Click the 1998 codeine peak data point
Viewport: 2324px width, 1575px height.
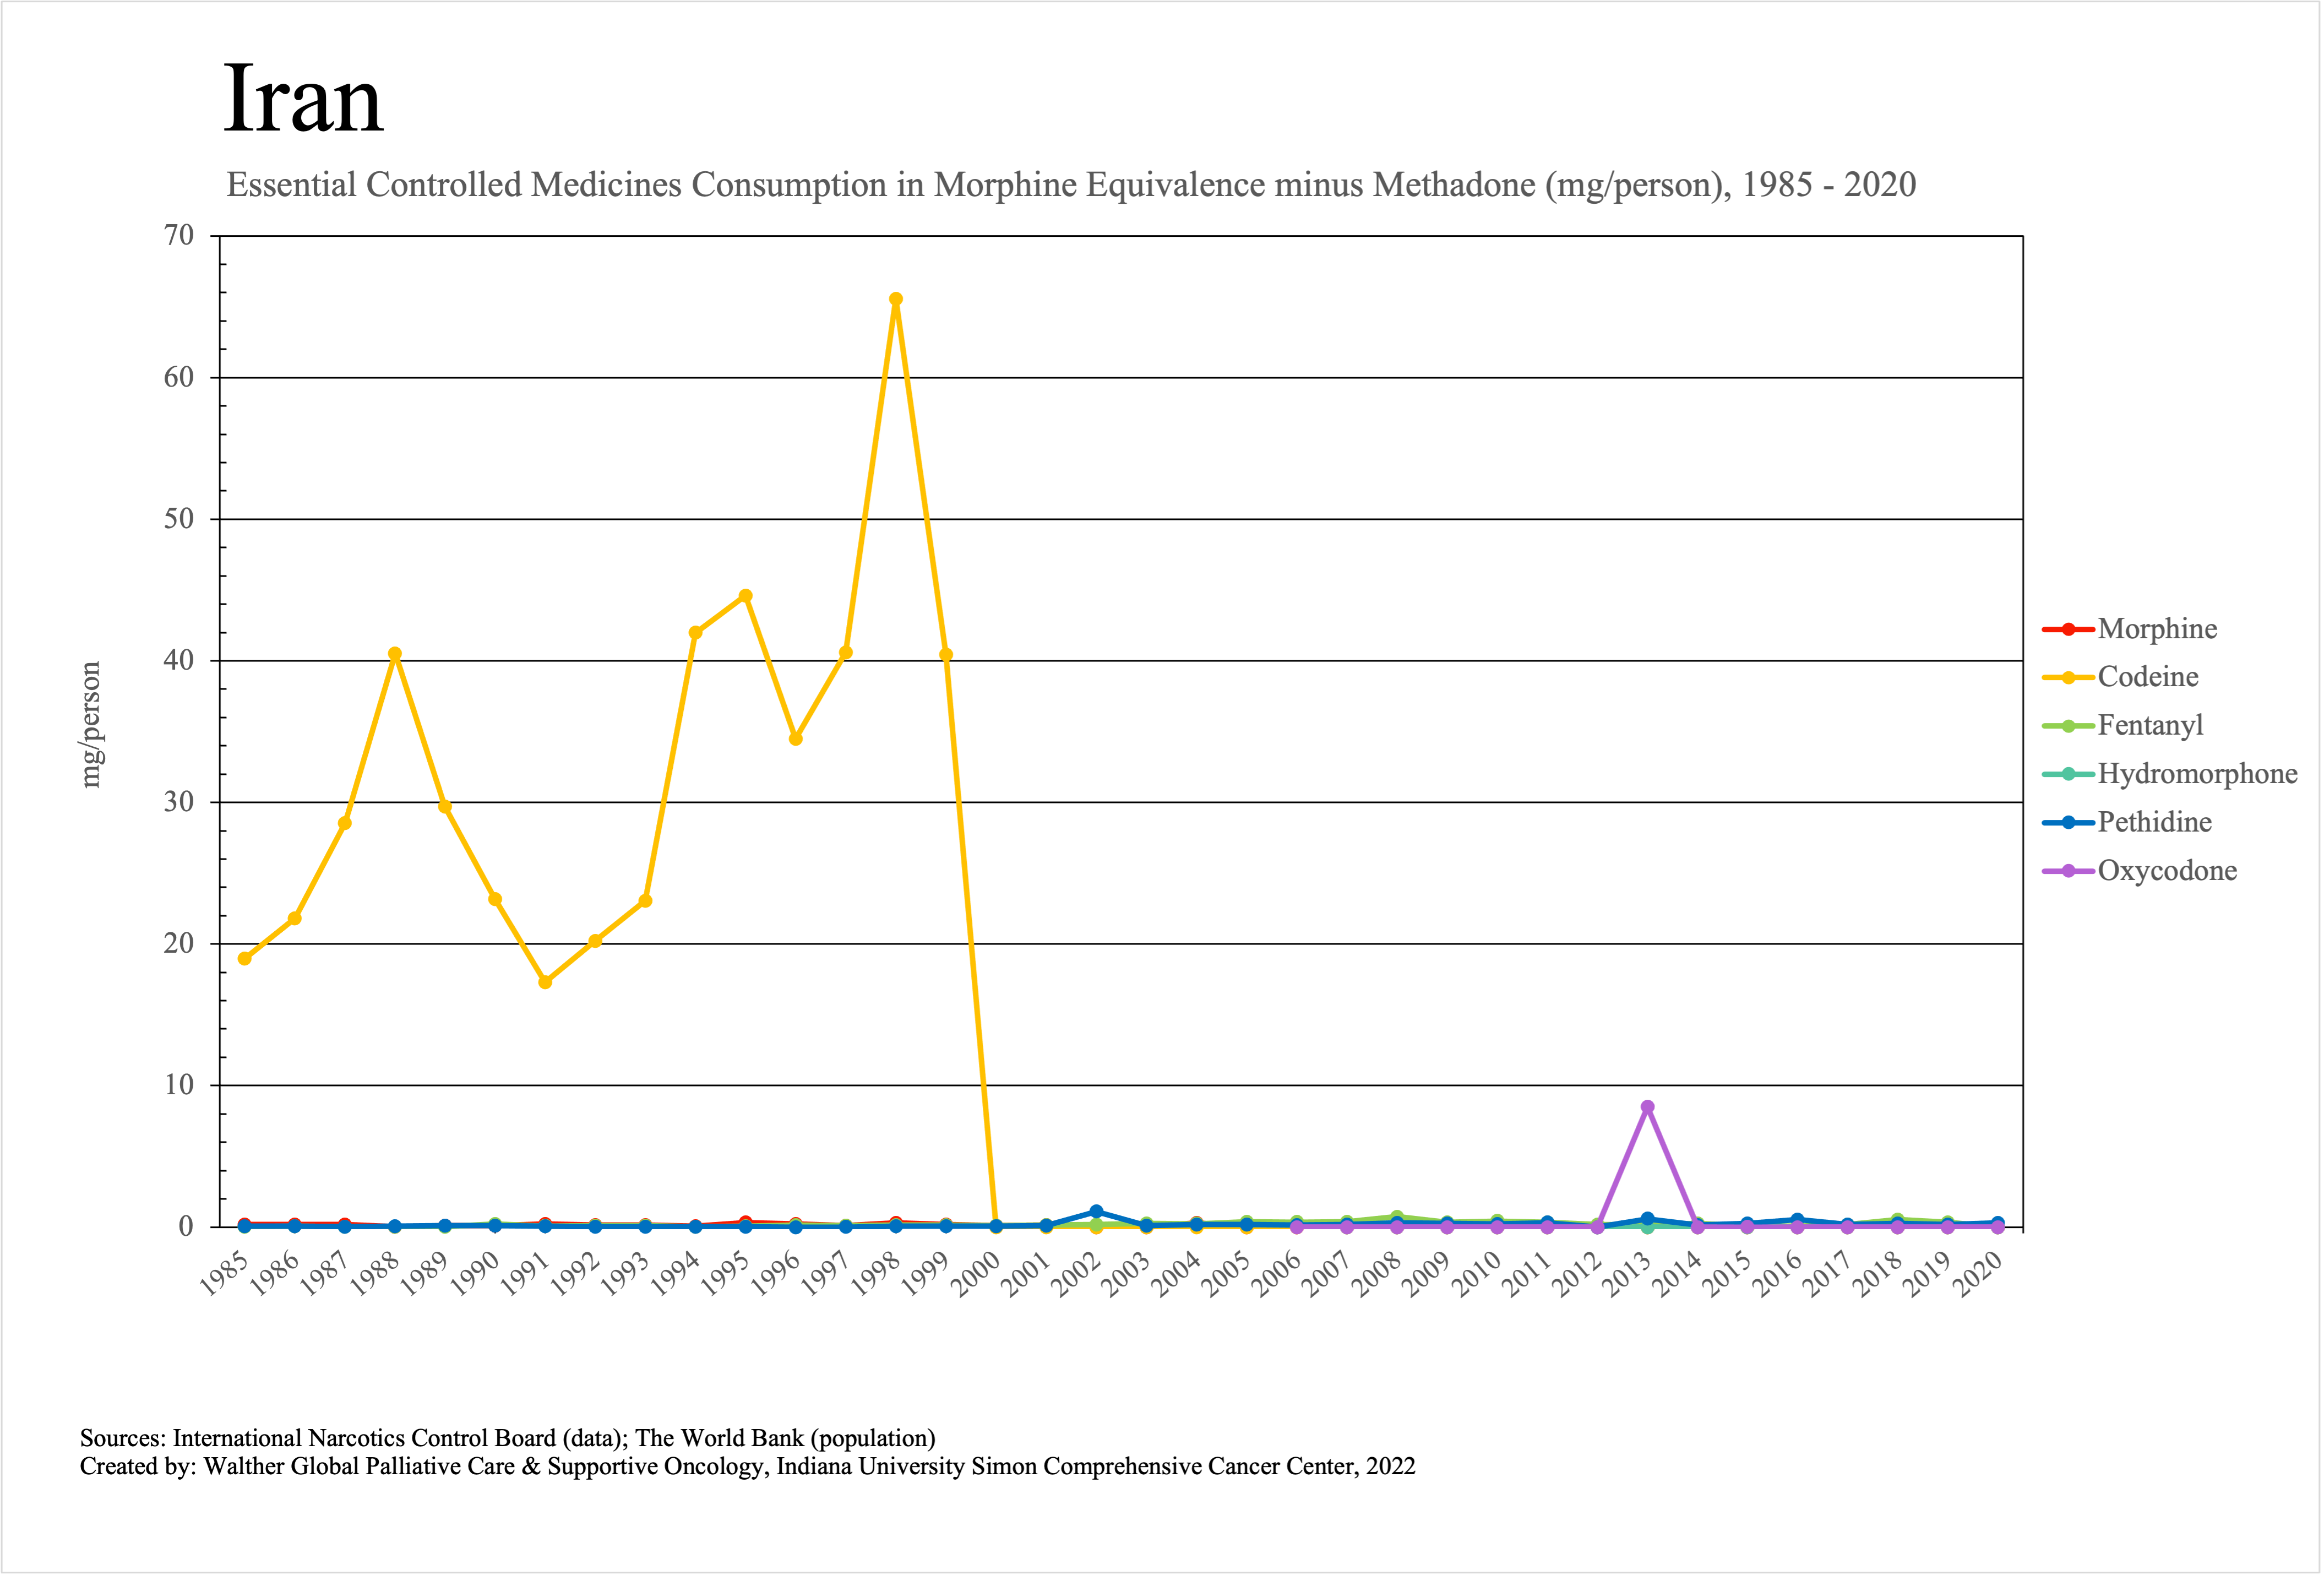pyautogui.click(x=896, y=299)
